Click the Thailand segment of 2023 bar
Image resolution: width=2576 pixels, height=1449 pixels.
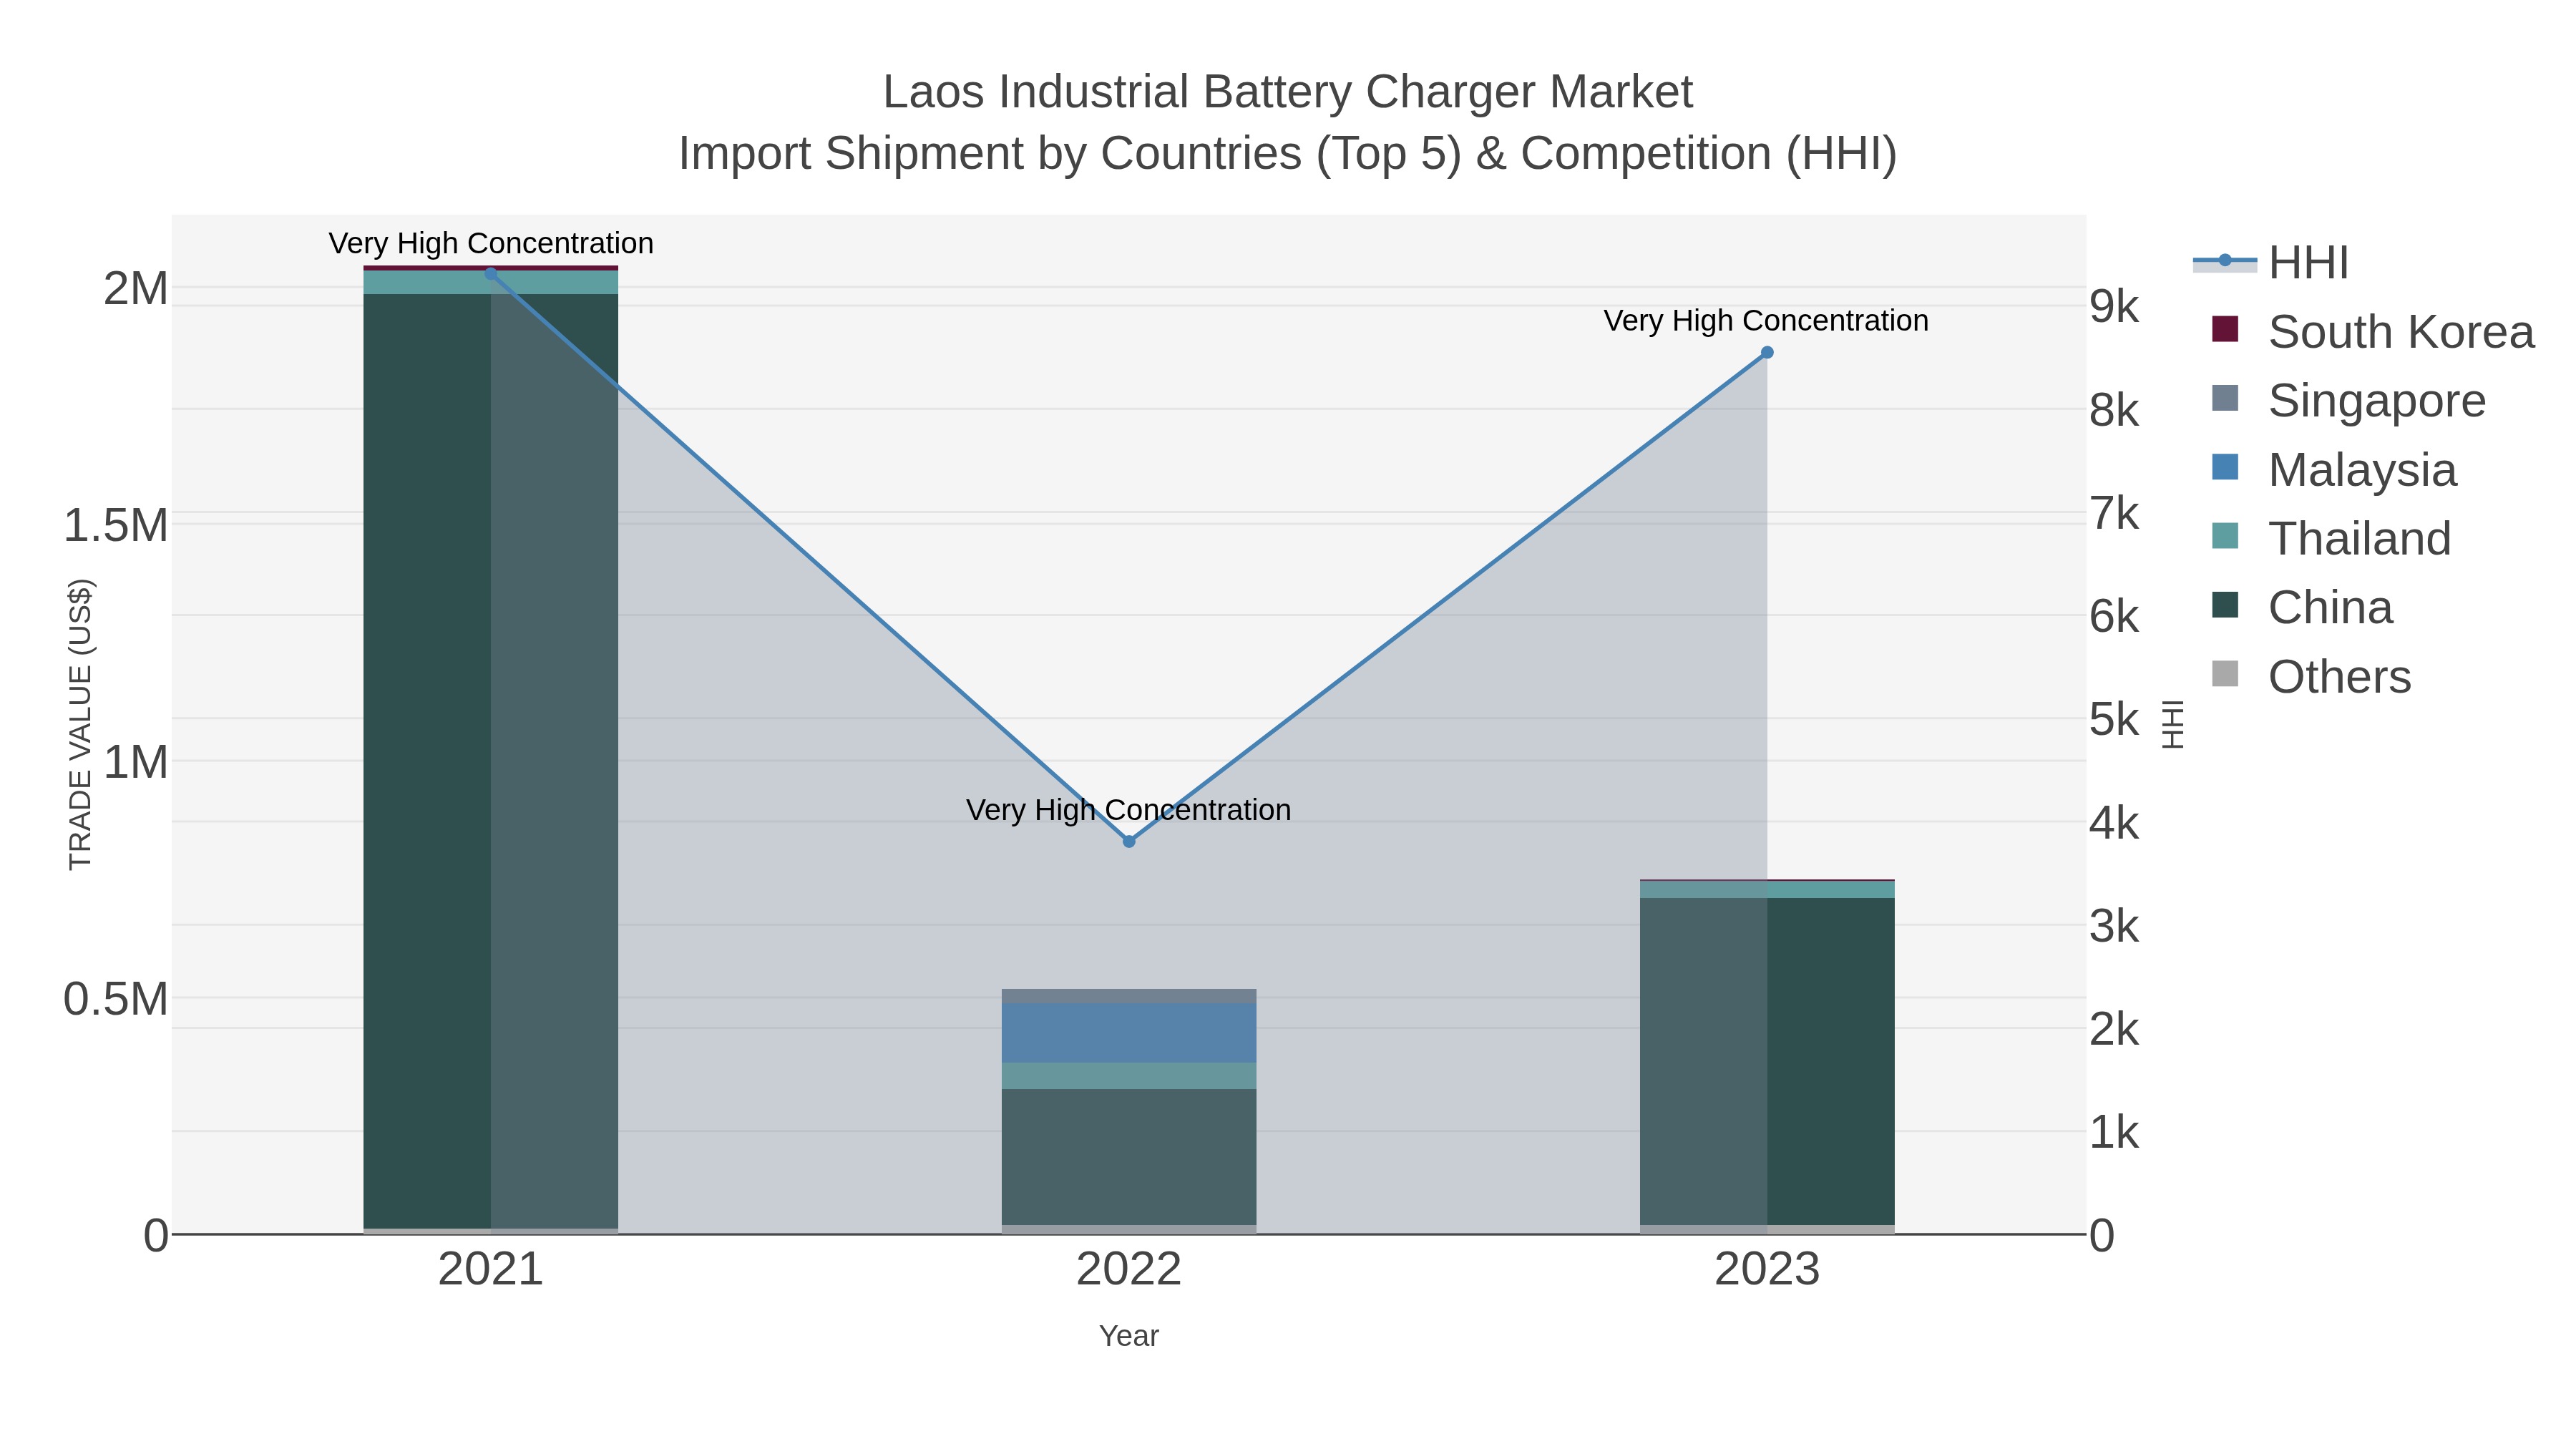(x=1767, y=890)
